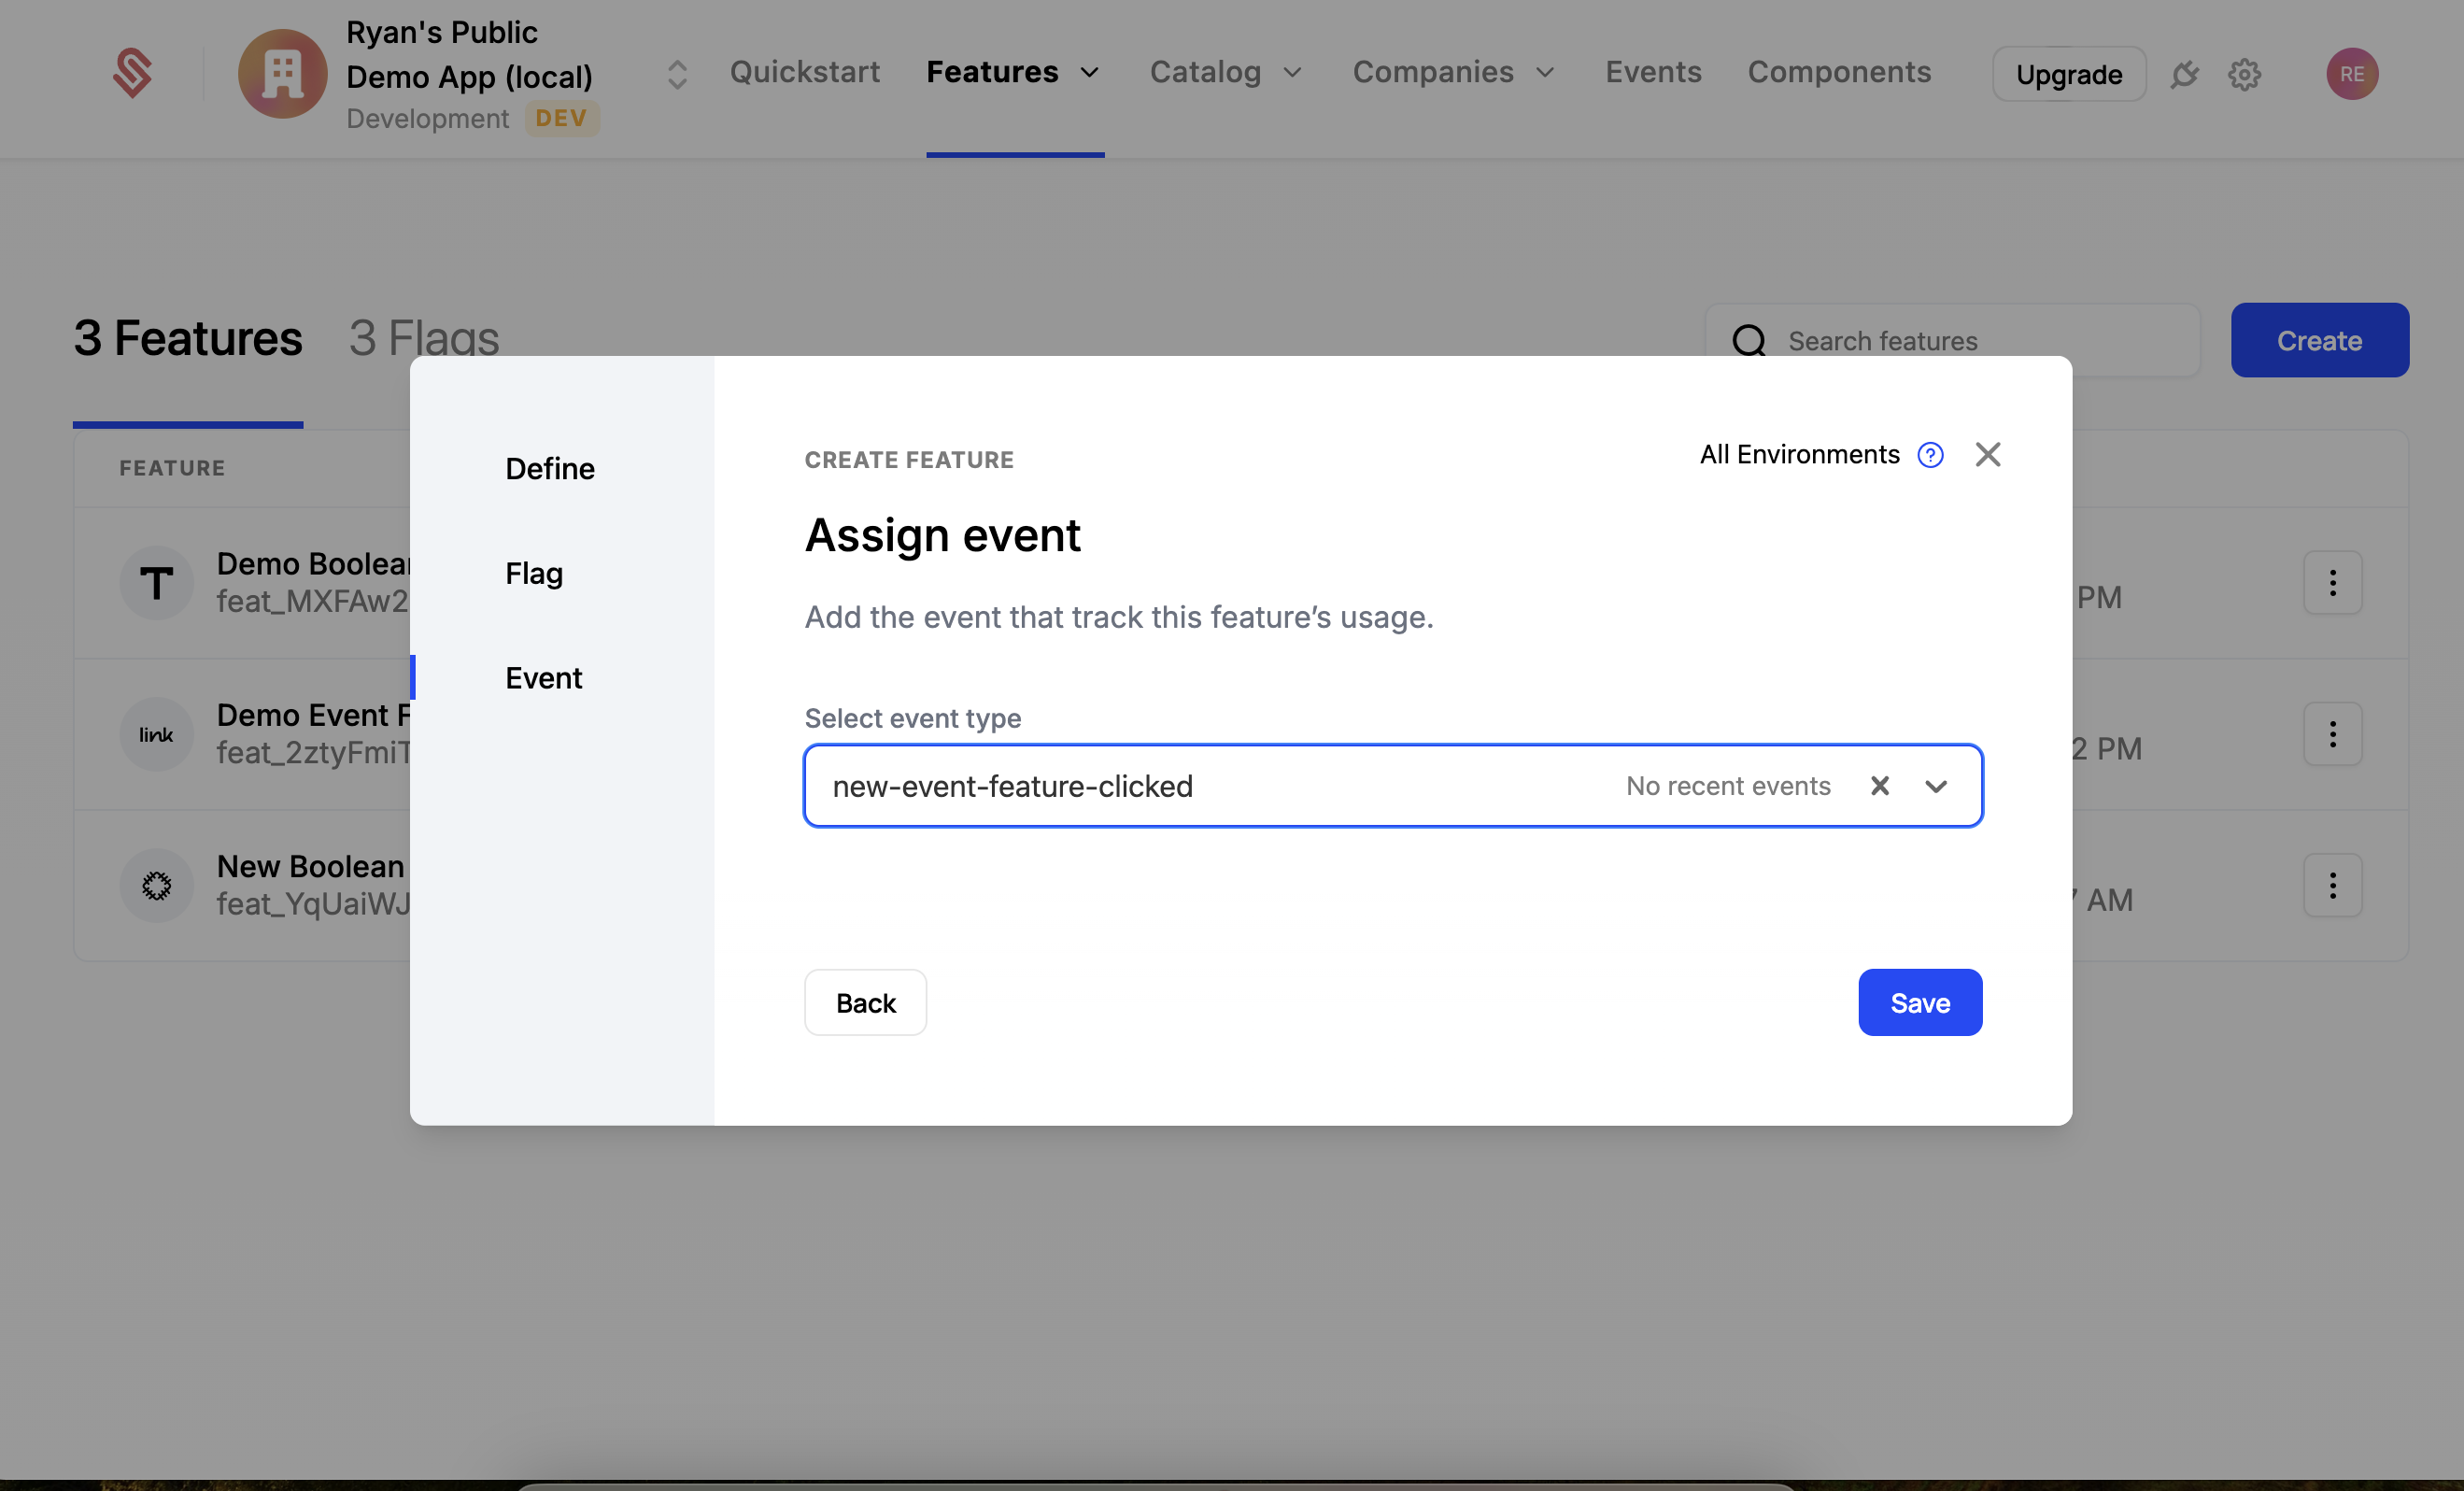This screenshot has width=2464, height=1491.
Task: Switch to the Events section
Action: click(x=1652, y=72)
